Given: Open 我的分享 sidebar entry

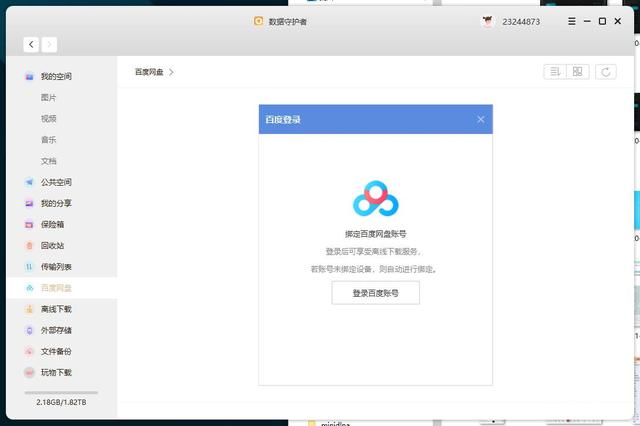Looking at the screenshot, I should pos(56,203).
